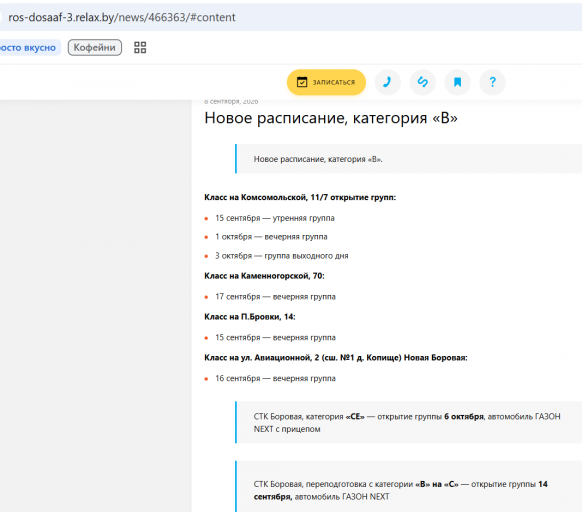582x512 pixels.
Task: Click the calendar icon inside Записаться
Action: tap(302, 82)
